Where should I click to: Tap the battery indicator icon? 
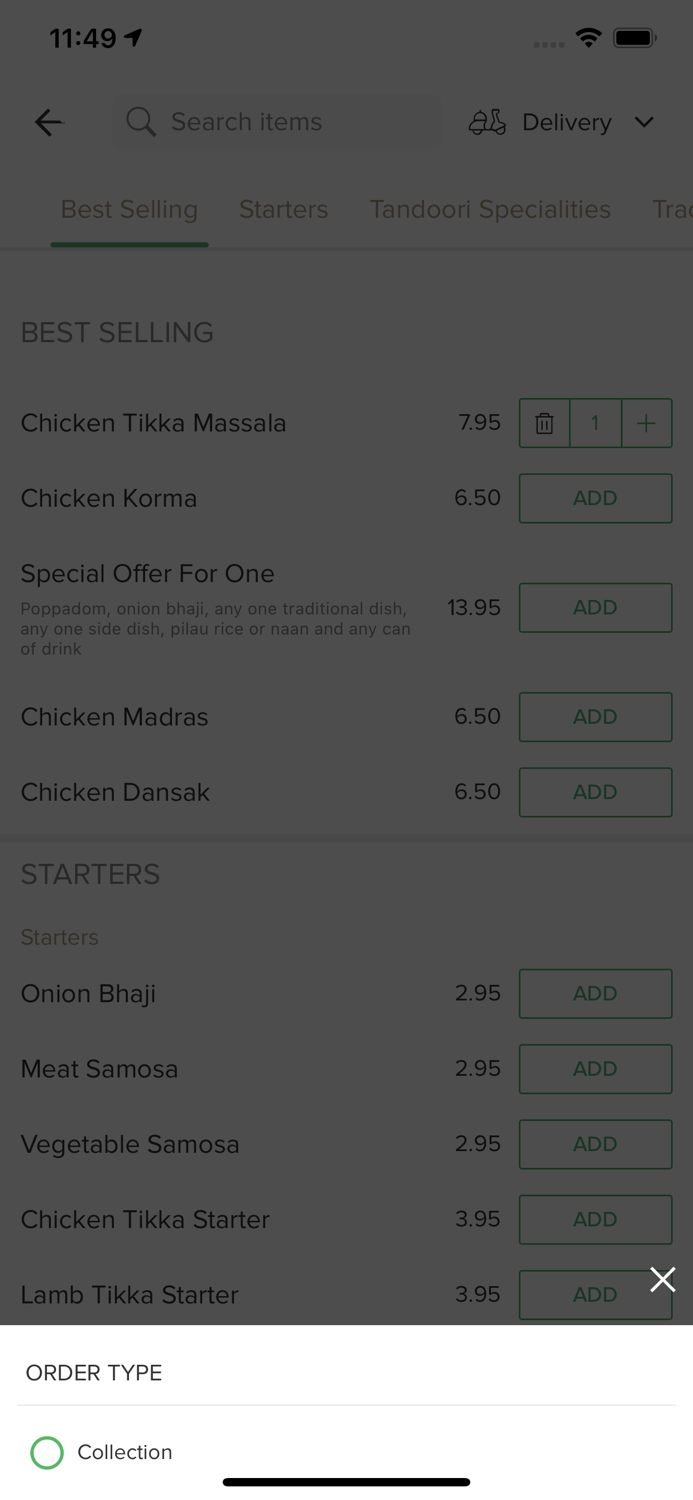636,37
